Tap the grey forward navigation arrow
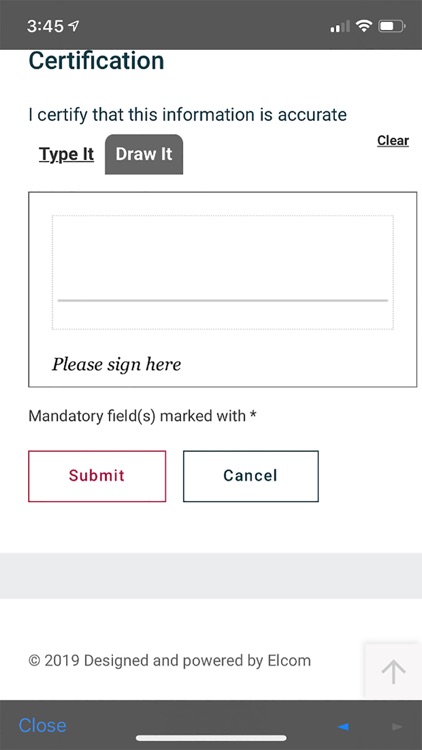Screen dimensions: 422x750 (397, 727)
